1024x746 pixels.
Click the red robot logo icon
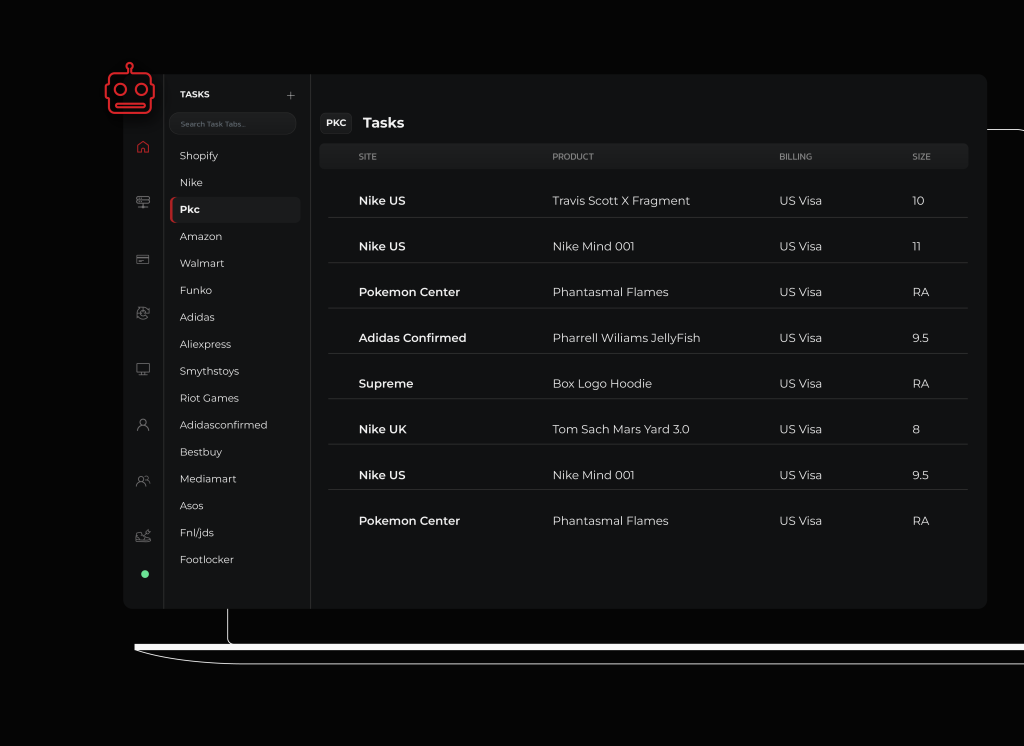coord(129,91)
